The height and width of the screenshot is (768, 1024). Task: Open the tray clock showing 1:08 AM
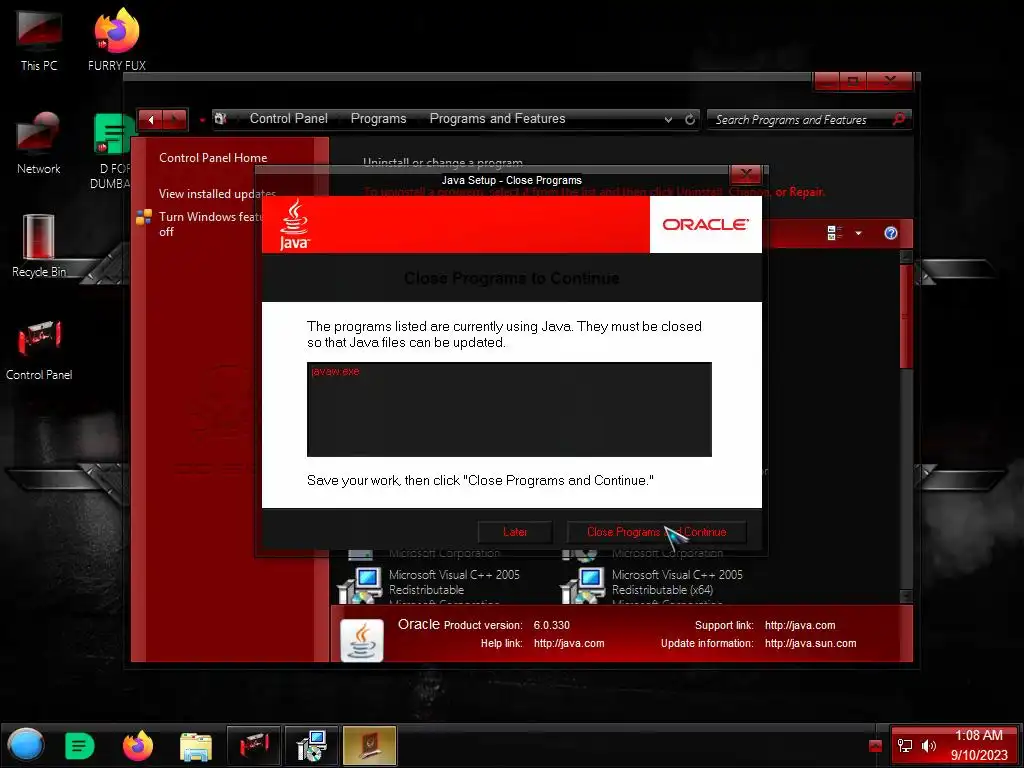coord(978,745)
